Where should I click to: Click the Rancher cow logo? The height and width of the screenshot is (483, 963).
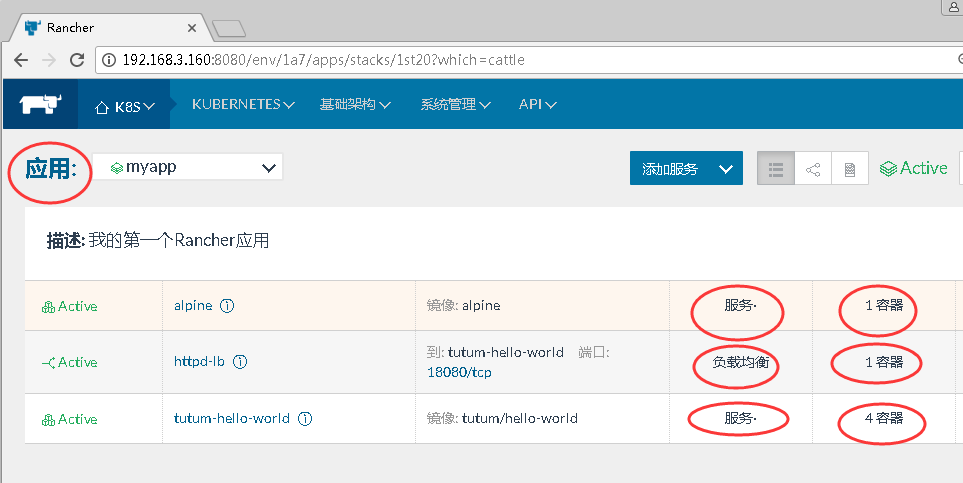point(41,104)
